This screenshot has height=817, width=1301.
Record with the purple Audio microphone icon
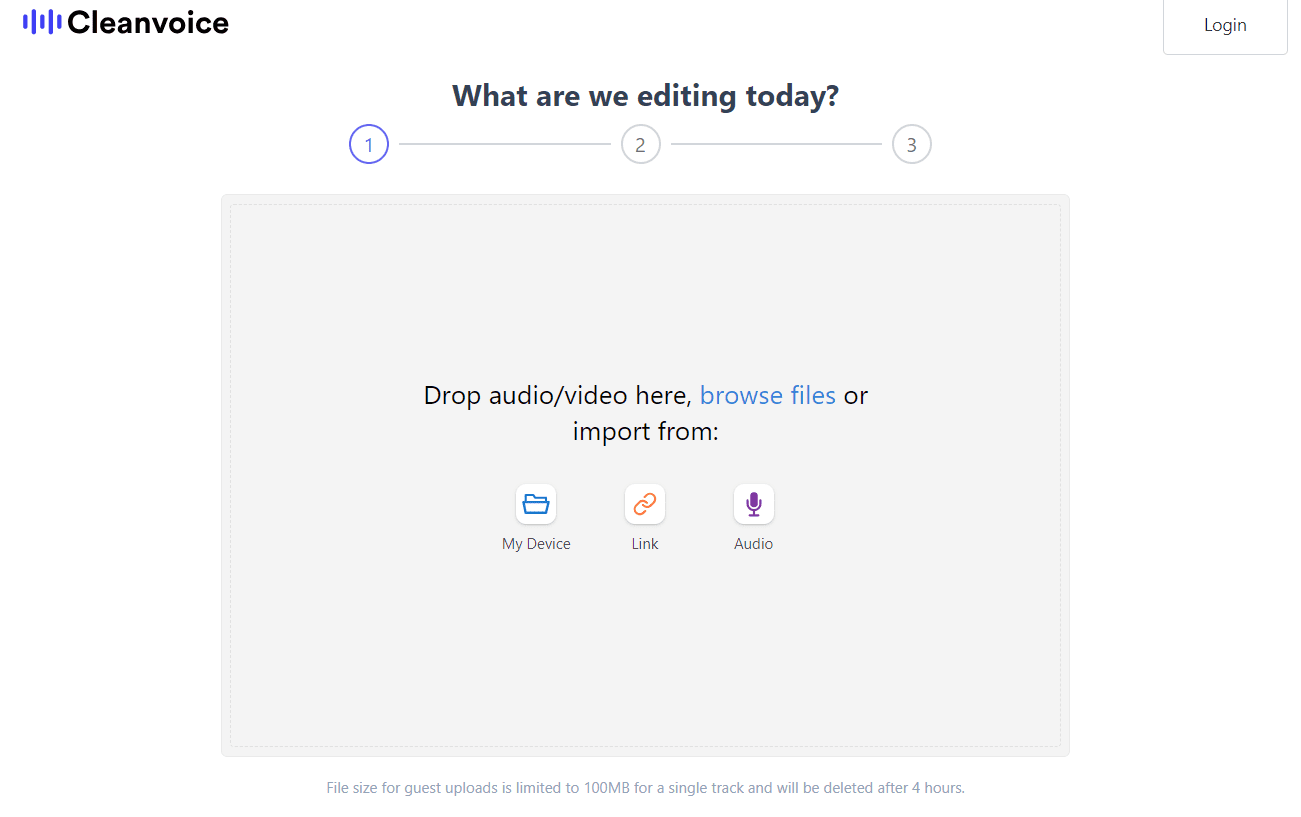753,504
